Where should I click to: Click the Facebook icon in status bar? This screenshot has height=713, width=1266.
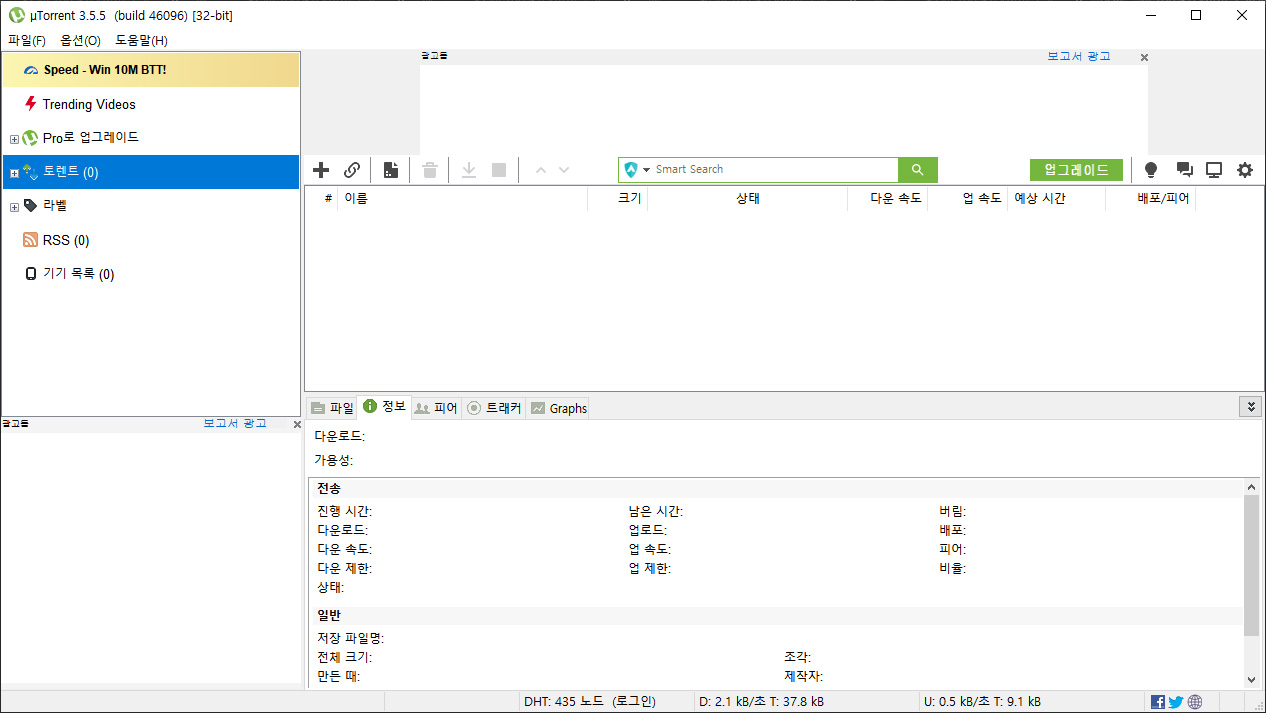[x=1158, y=702]
